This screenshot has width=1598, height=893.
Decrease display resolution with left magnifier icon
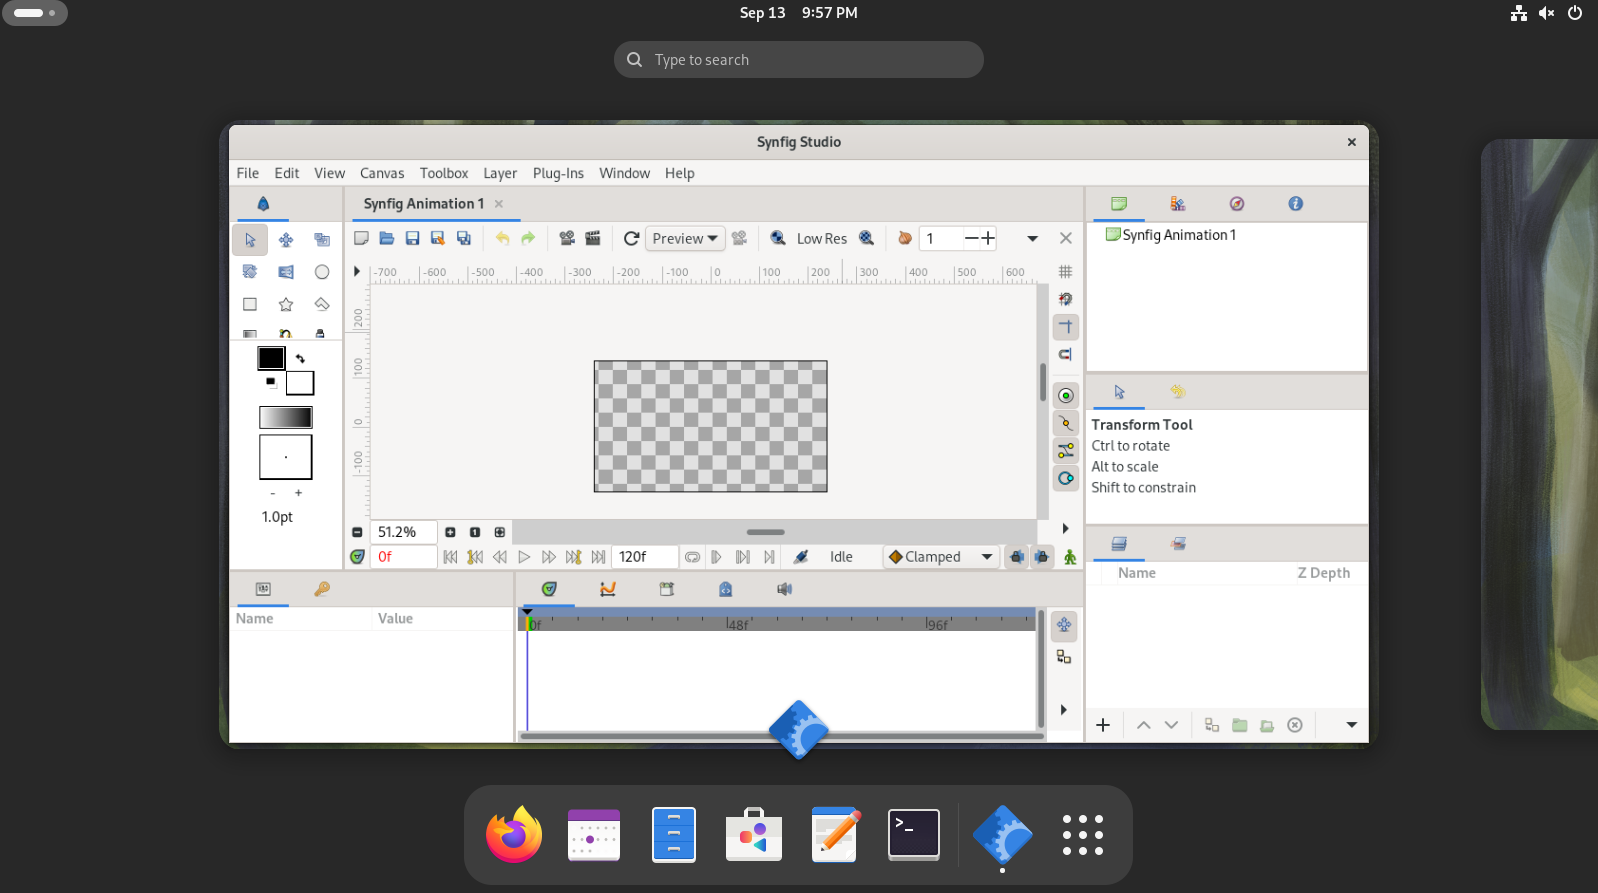(778, 238)
